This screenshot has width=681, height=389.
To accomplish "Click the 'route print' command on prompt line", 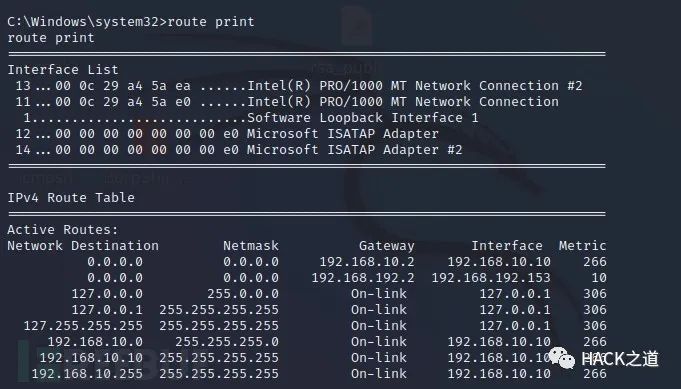I will click(211, 22).
